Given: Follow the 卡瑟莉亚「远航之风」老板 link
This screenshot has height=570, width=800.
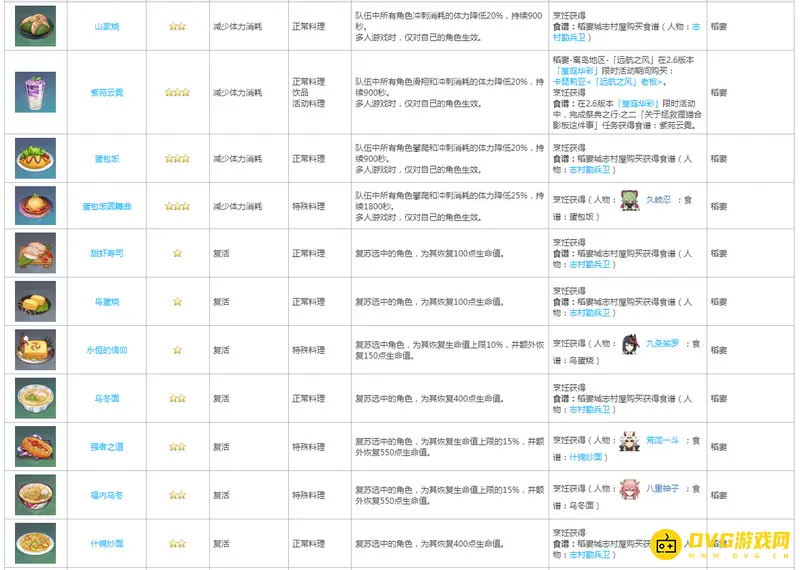Looking at the screenshot, I should 611,82.
